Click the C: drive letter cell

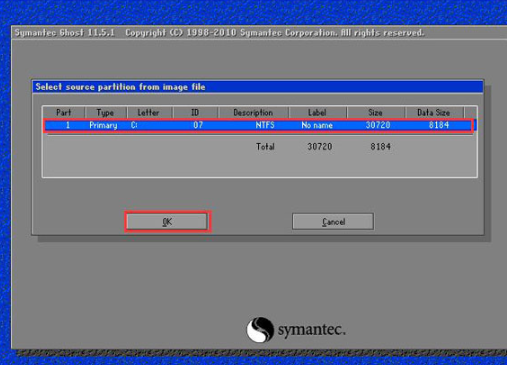pyautogui.click(x=134, y=125)
